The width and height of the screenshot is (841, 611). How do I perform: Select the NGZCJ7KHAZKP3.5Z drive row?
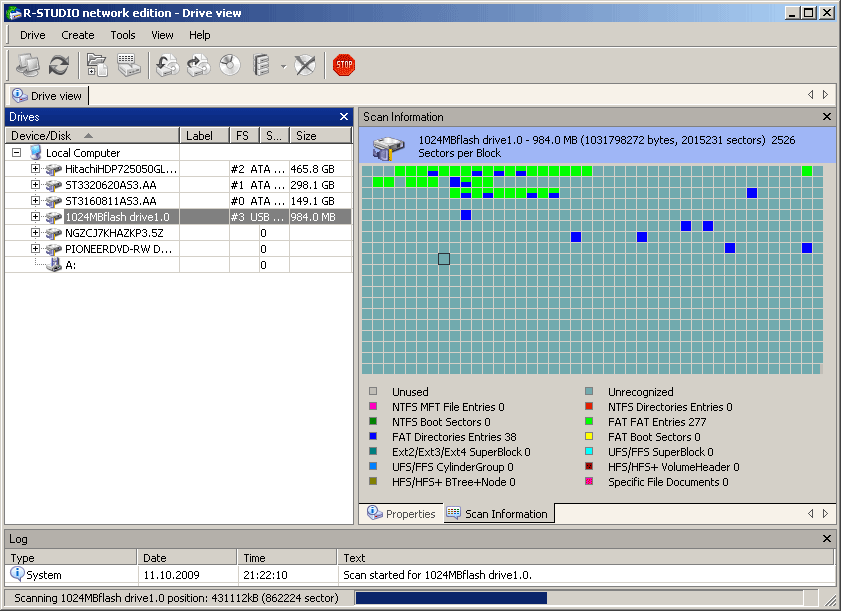pyautogui.click(x=178, y=233)
